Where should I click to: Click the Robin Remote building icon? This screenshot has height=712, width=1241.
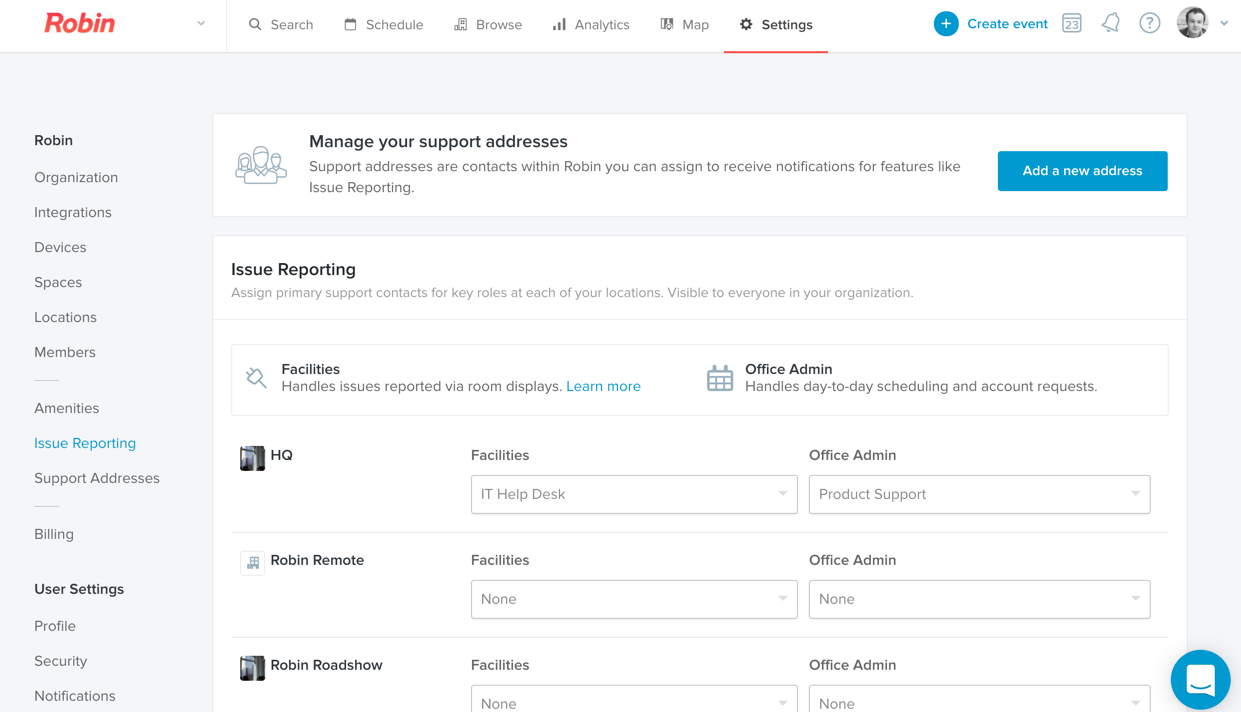click(x=252, y=562)
